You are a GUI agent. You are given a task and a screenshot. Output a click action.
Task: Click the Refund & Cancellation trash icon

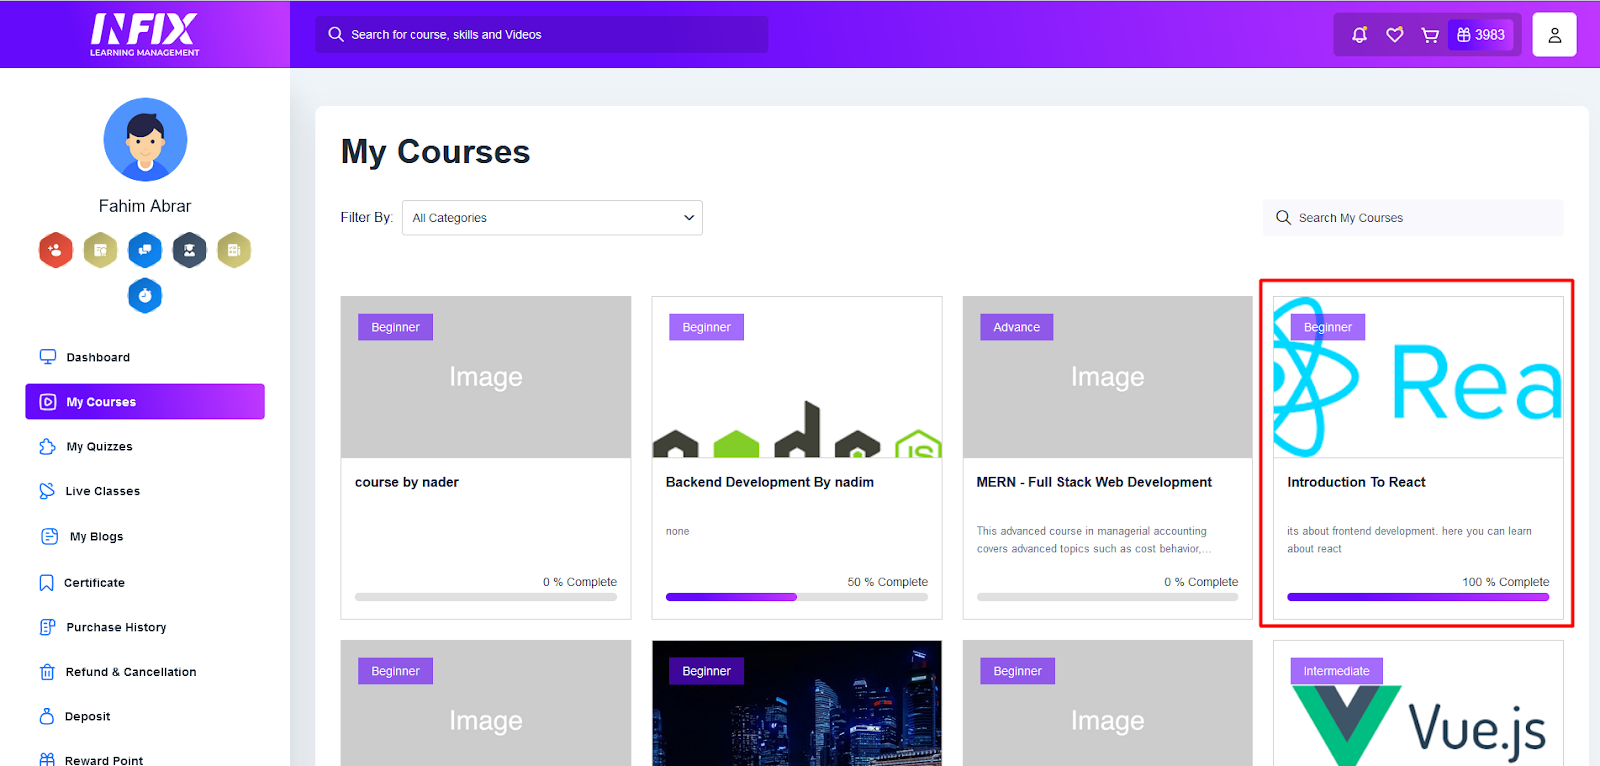pyautogui.click(x=47, y=672)
